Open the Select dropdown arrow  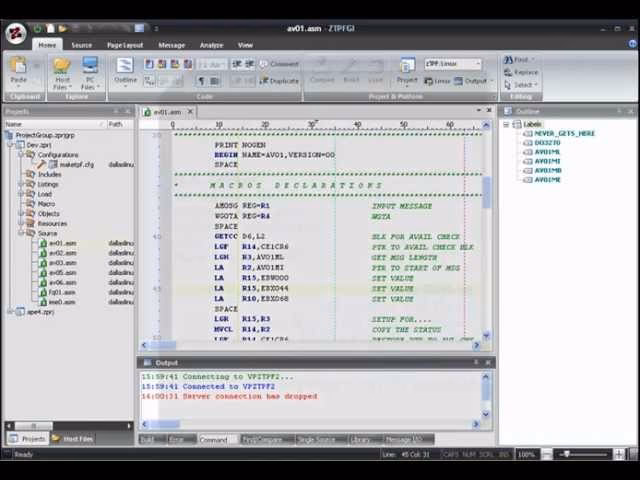click(536, 85)
